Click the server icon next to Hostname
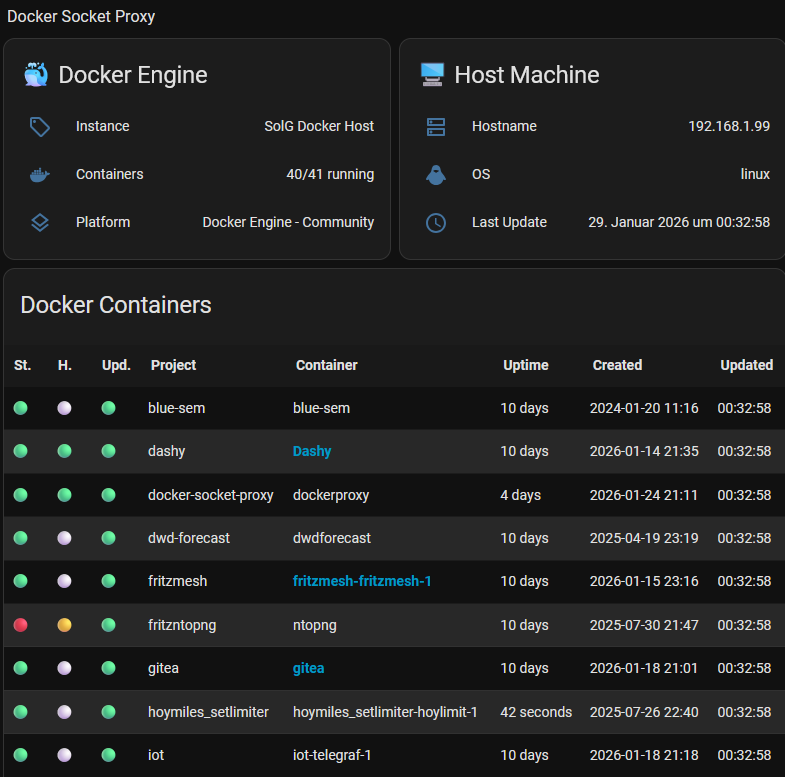 [436, 127]
